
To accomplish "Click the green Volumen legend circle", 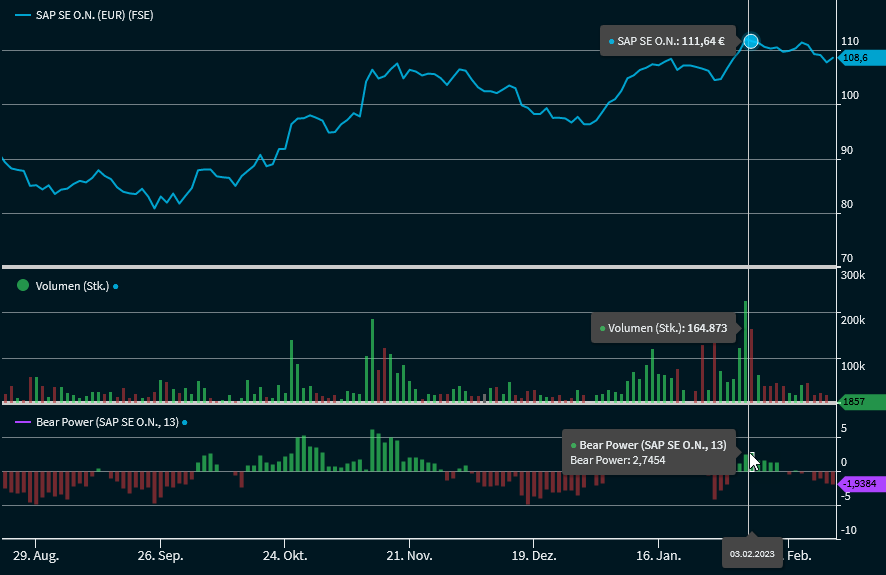I will click(23, 286).
